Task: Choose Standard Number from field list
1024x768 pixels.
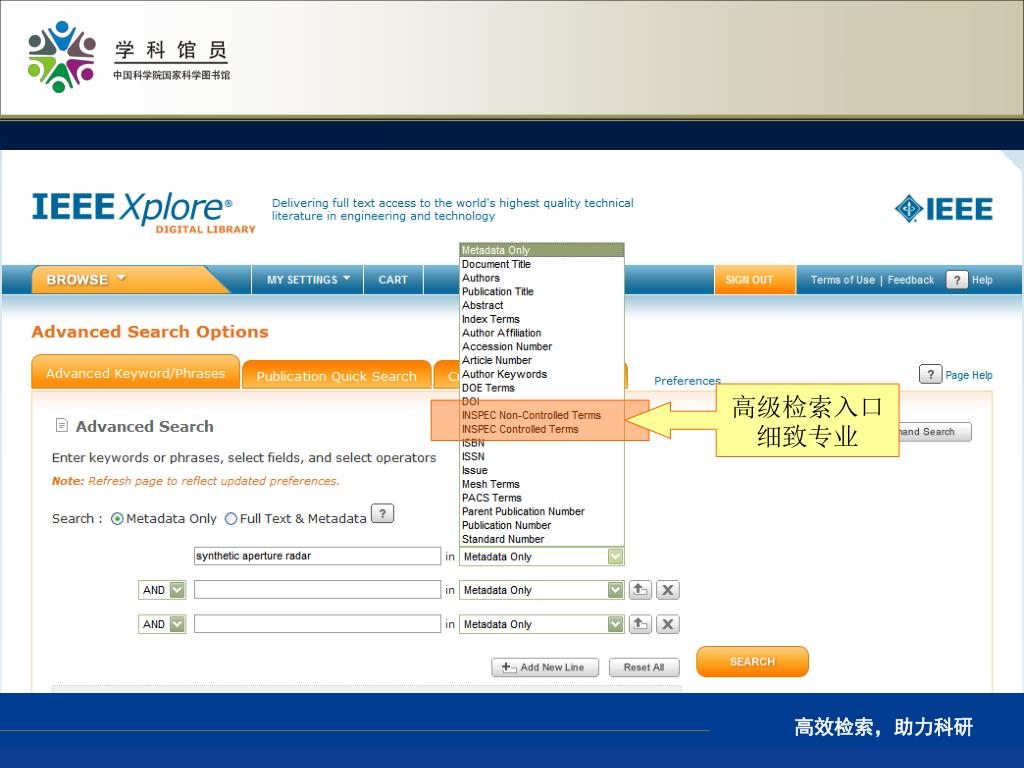Action: click(x=541, y=539)
